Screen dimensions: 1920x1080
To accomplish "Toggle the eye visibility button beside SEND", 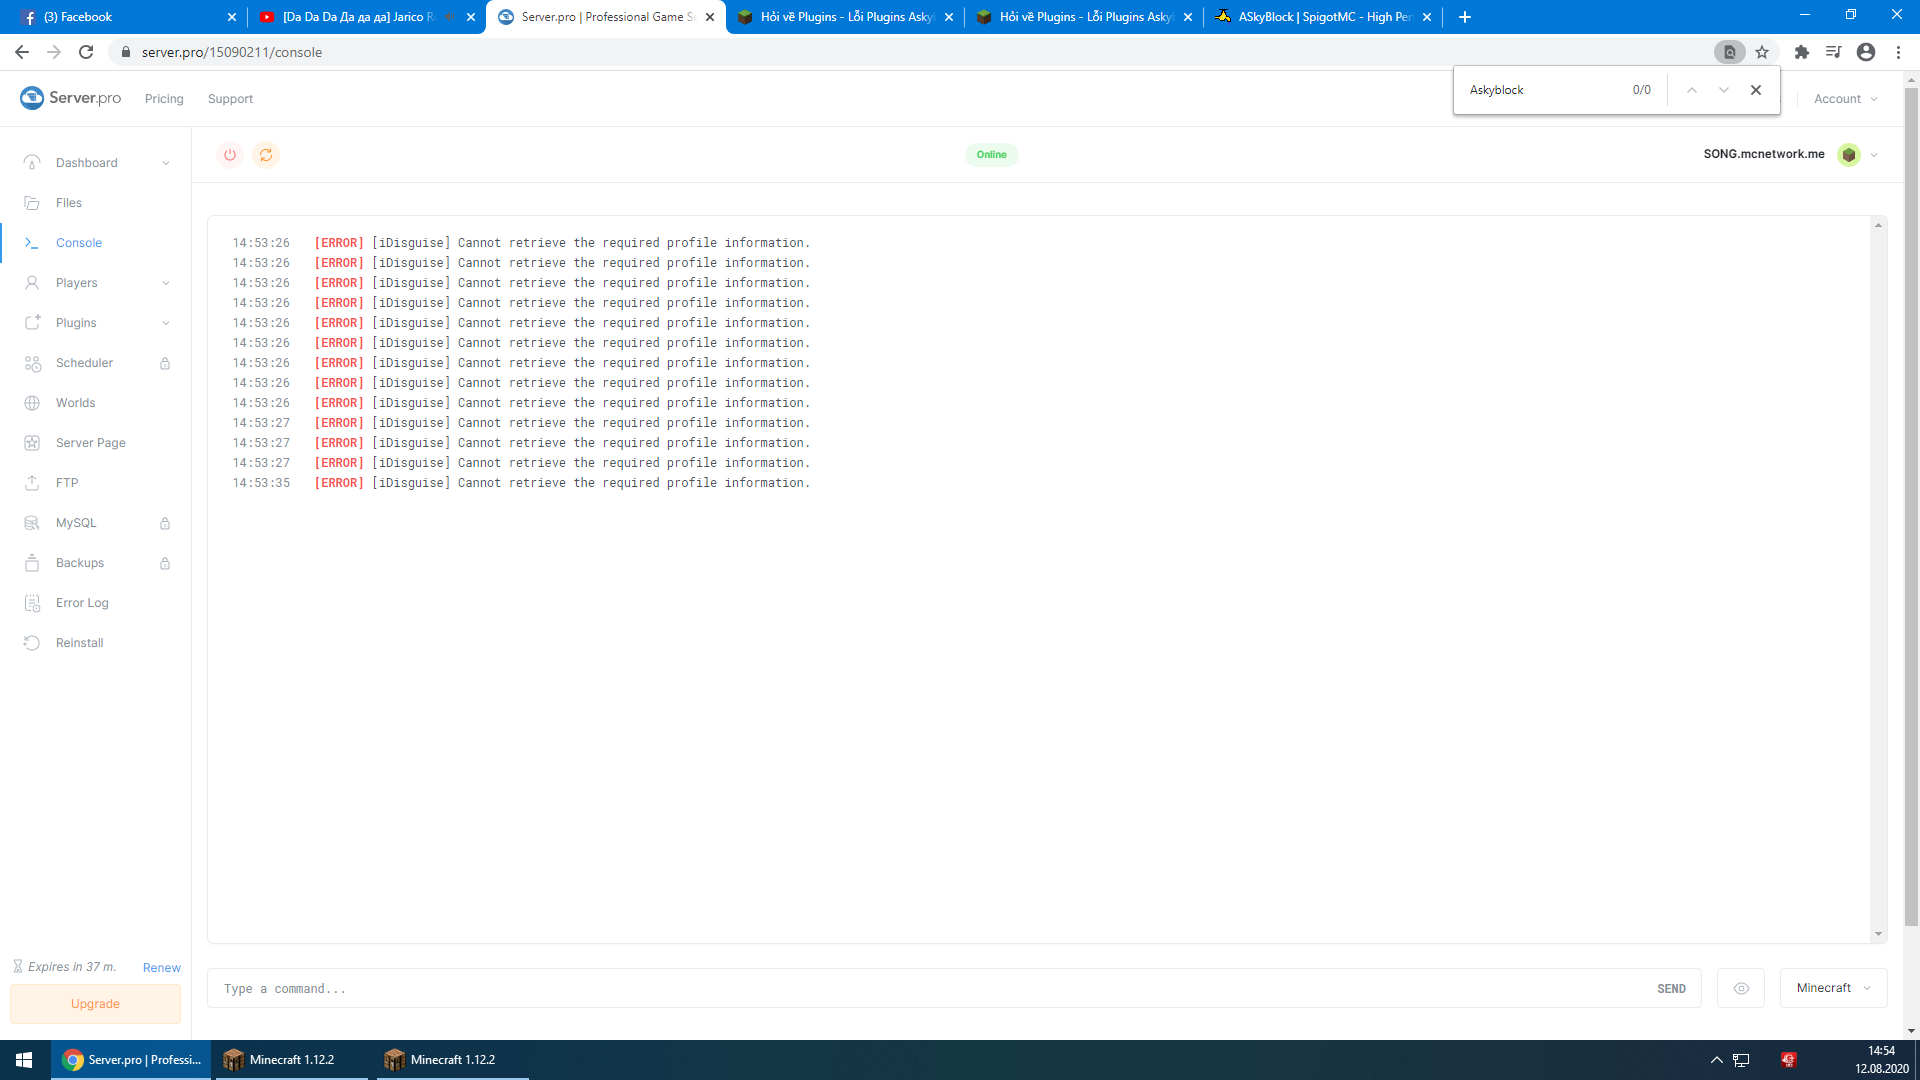I will pos(1741,988).
